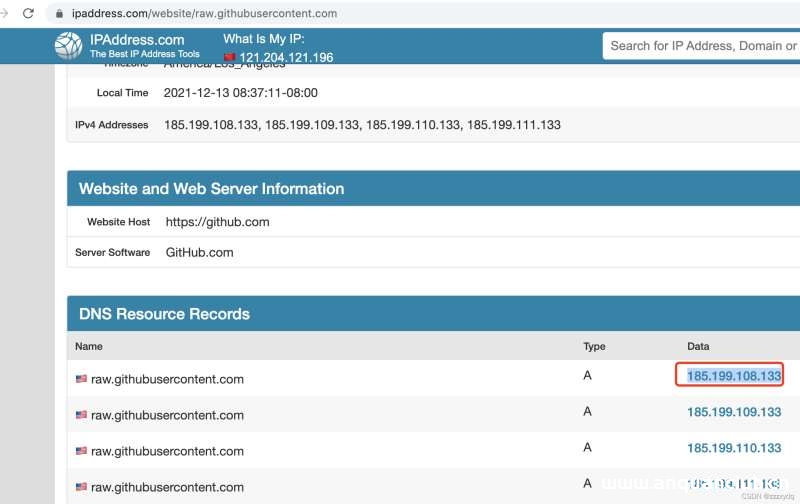The width and height of the screenshot is (800, 504).
Task: Focus the Search for IP Address field
Action: pyautogui.click(x=702, y=45)
